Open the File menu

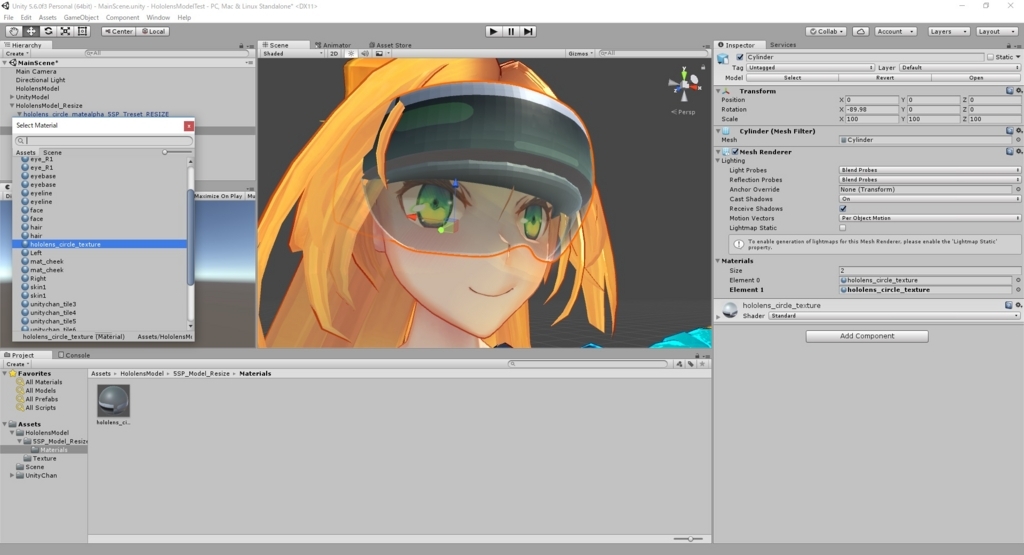pyautogui.click(x=8, y=18)
